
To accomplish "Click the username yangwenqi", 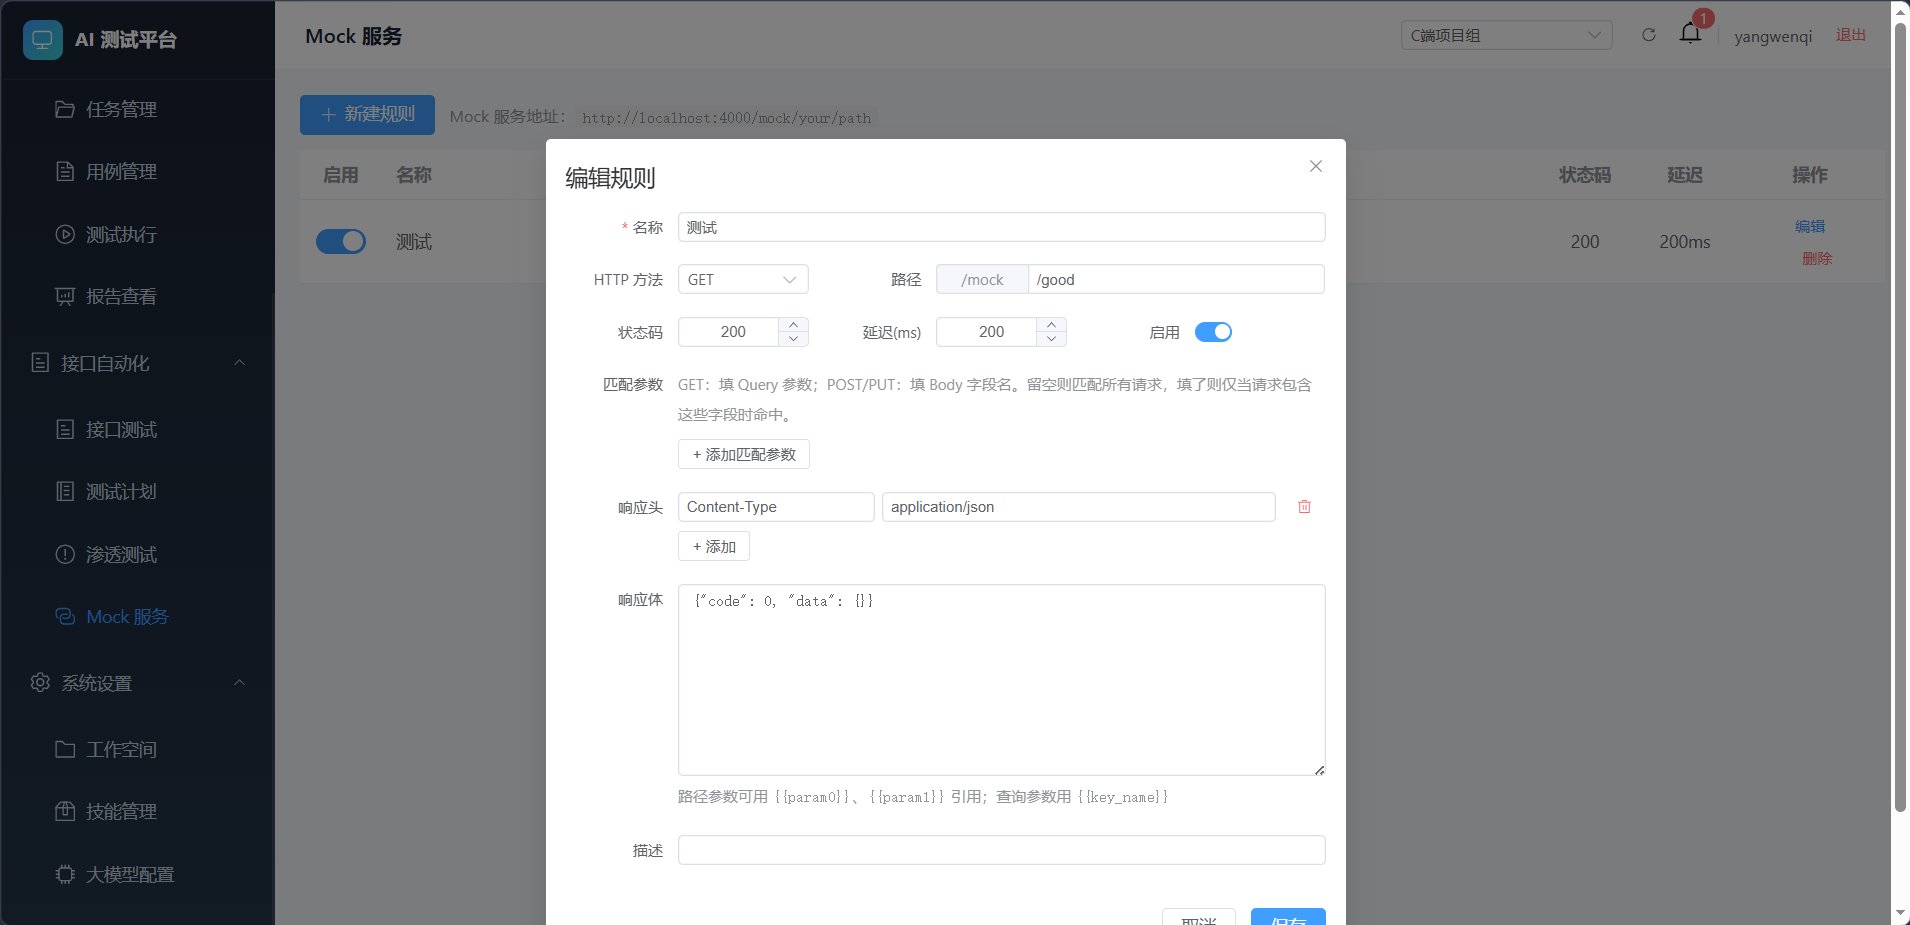I will click(1773, 36).
